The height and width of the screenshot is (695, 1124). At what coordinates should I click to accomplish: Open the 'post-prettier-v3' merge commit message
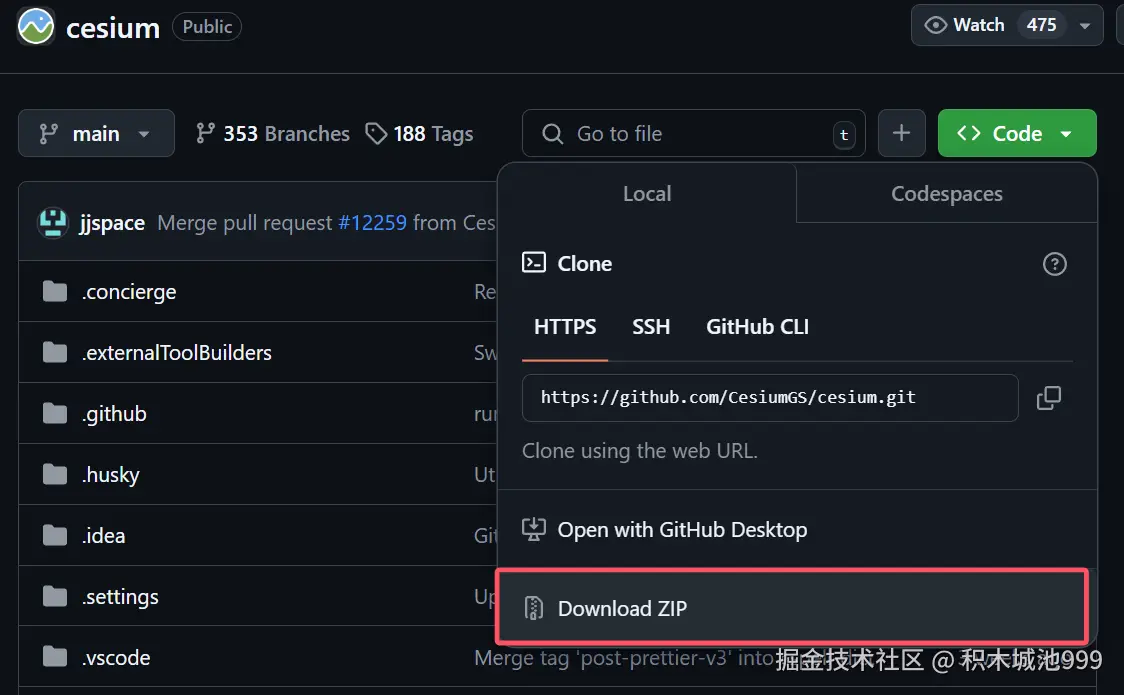(624, 658)
